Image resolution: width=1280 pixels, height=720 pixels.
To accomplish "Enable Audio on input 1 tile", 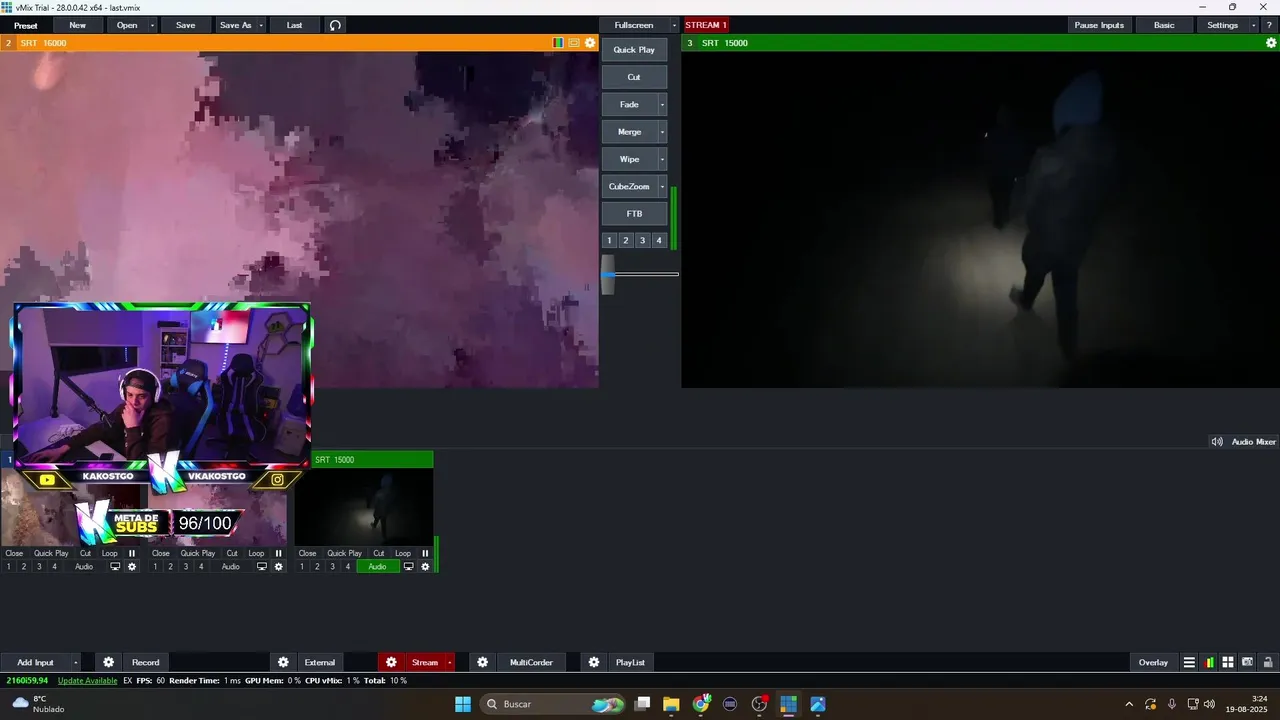I will (x=84, y=567).
